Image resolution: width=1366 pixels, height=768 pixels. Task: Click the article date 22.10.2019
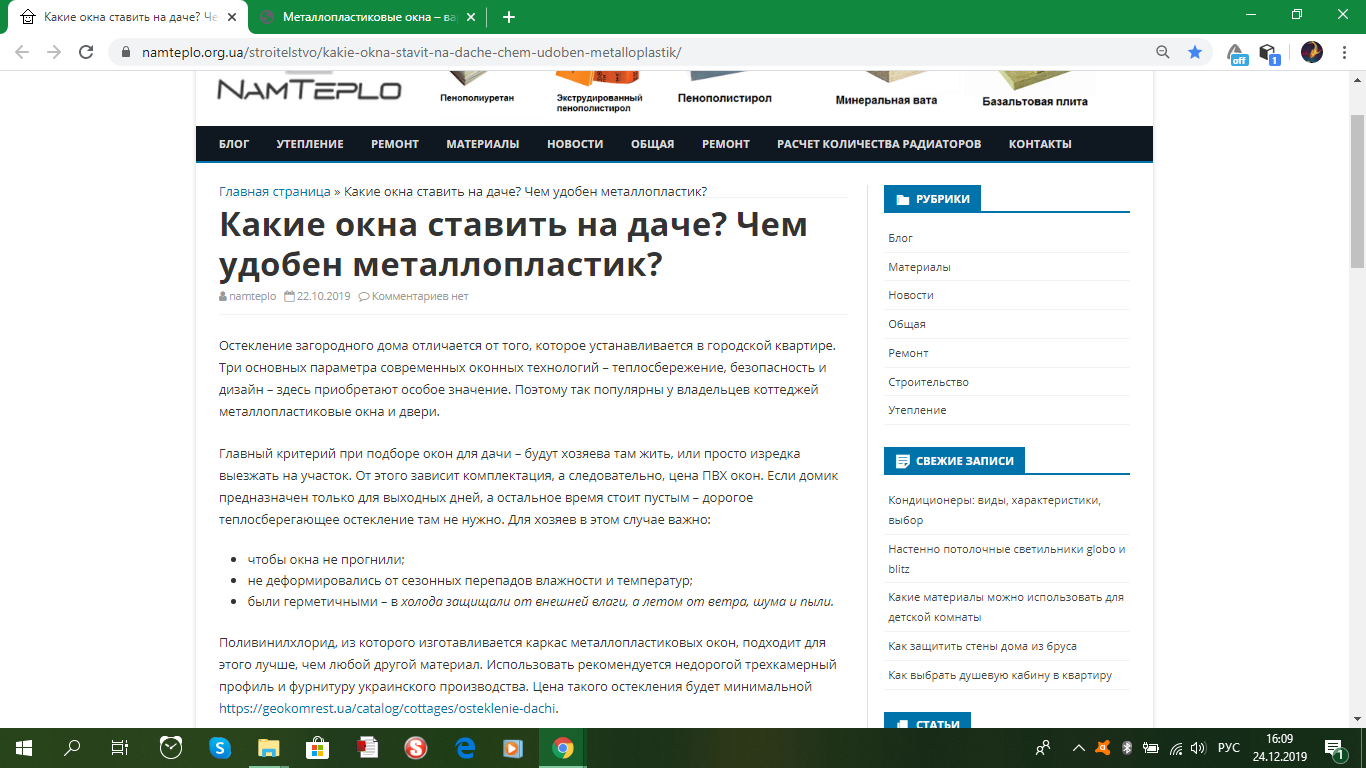[323, 296]
